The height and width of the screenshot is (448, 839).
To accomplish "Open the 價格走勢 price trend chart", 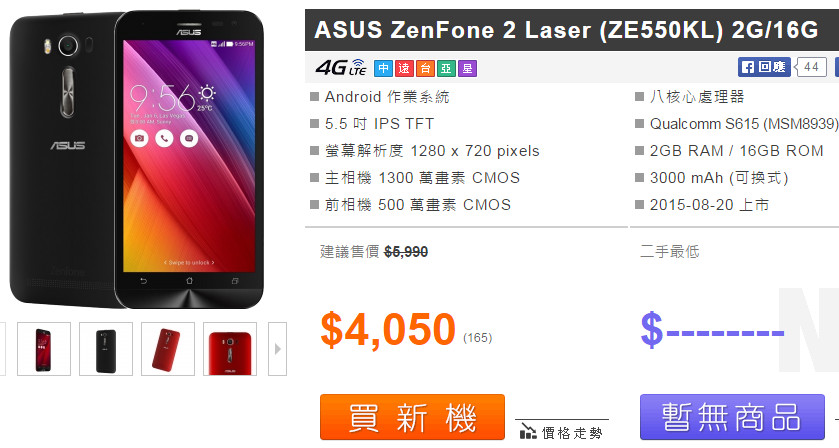I will tap(562, 432).
